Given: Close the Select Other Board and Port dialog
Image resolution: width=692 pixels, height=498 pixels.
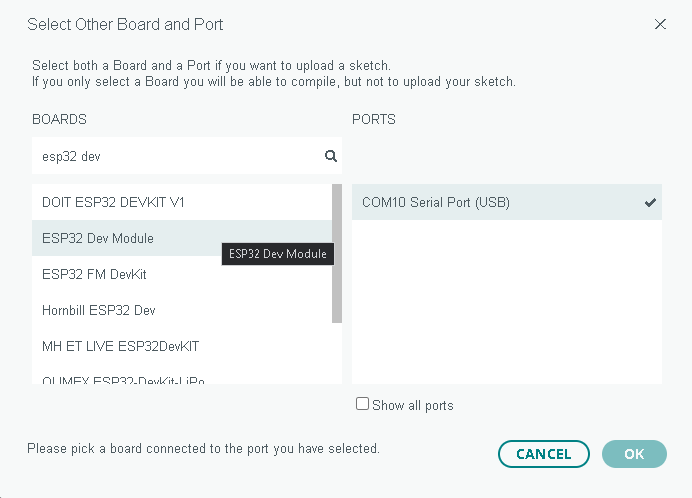Looking at the screenshot, I should click(660, 24).
